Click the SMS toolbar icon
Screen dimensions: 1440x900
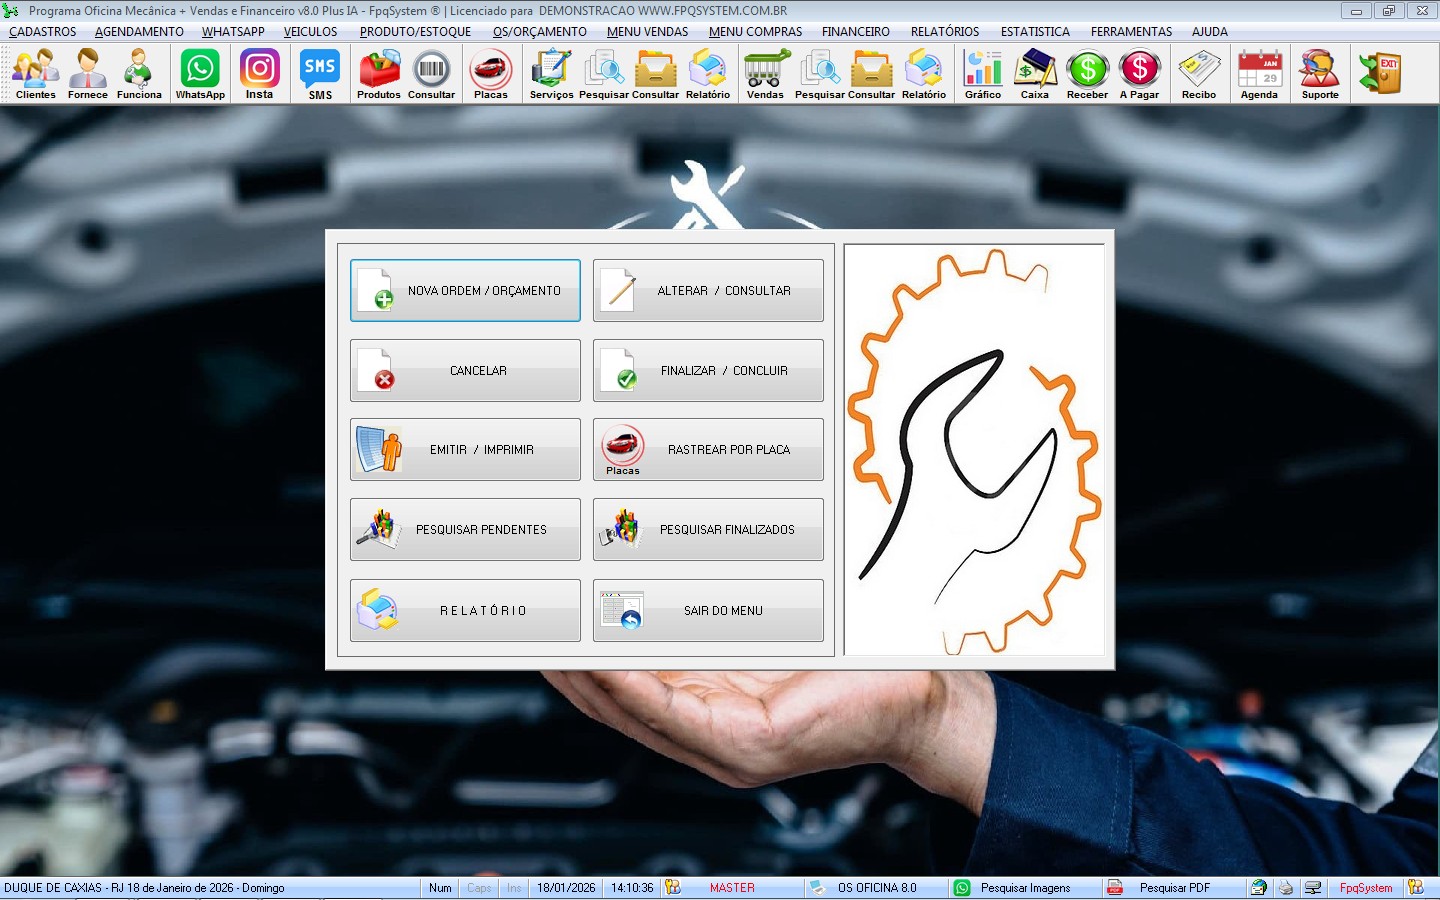tap(320, 74)
